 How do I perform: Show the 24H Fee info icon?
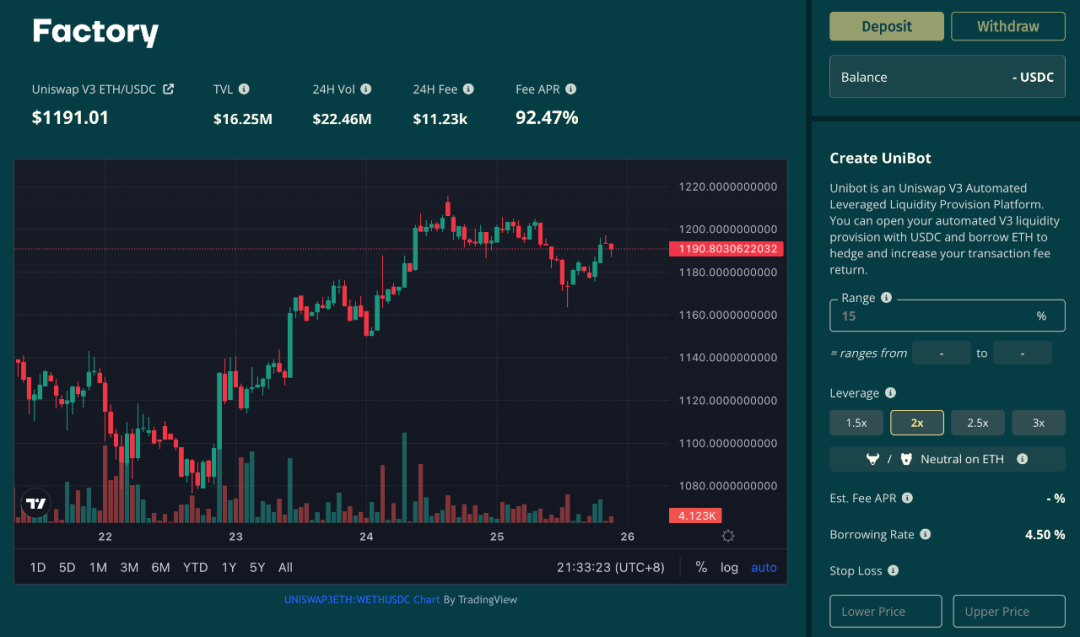coord(468,89)
